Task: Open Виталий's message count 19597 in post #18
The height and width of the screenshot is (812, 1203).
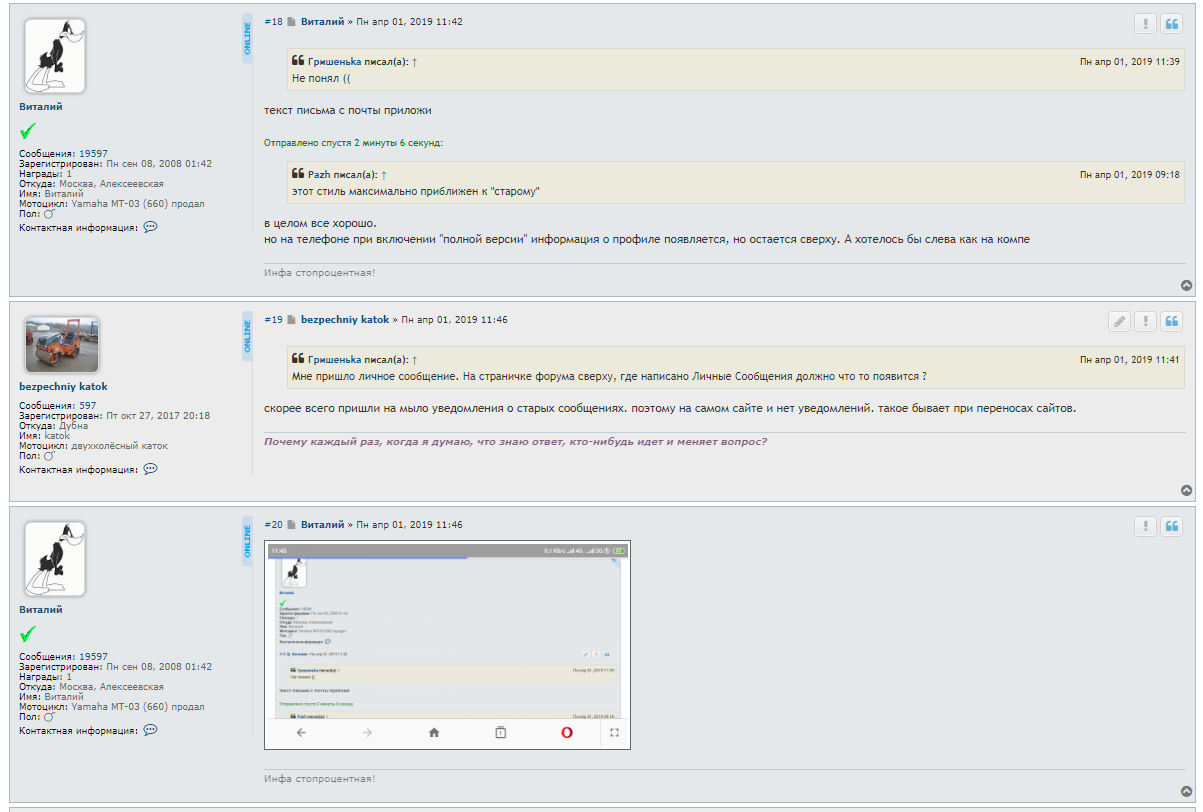Action: 93,153
